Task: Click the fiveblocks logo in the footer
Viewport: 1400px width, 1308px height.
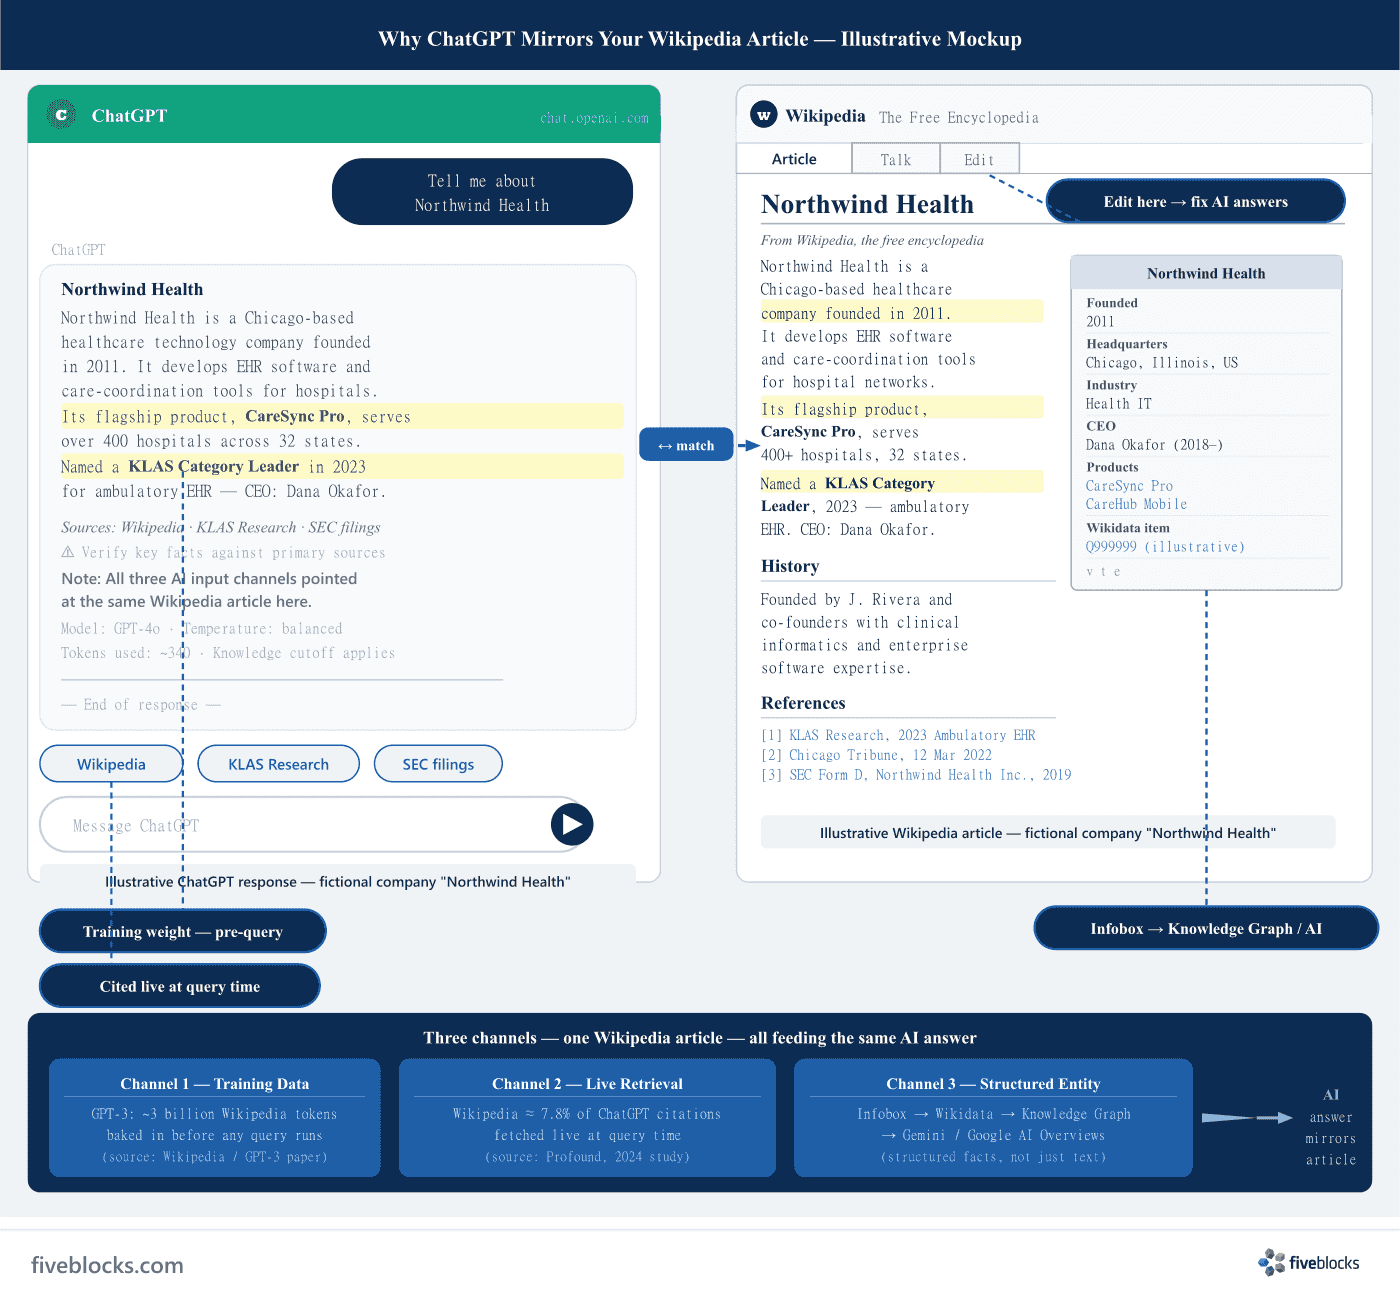Action: (x=1309, y=1263)
